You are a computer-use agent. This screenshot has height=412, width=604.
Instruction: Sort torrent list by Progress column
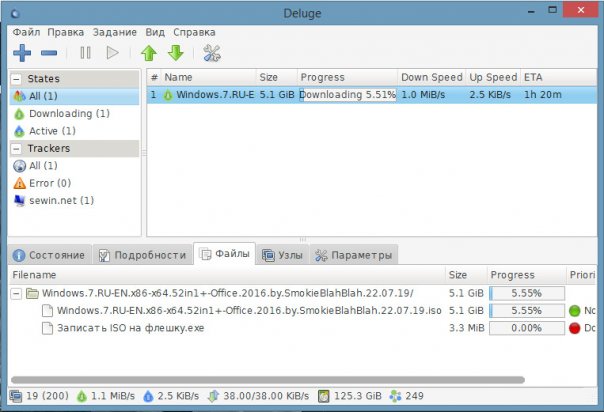[x=347, y=77]
